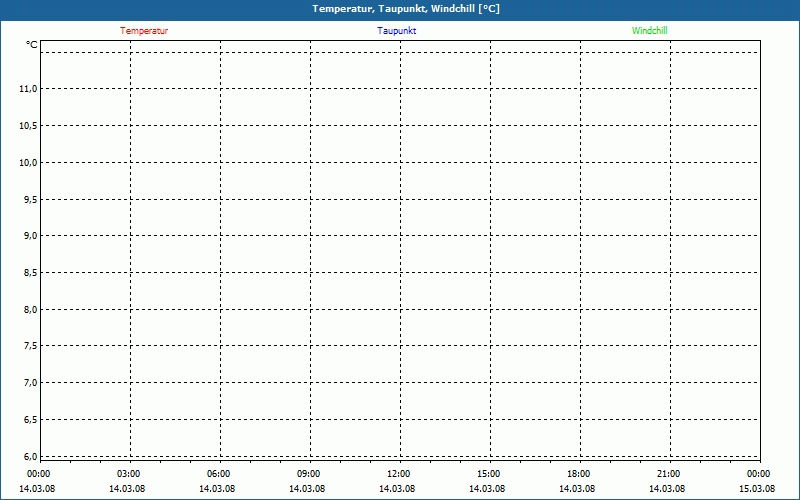Click the green Windchill legend label

coord(649,31)
